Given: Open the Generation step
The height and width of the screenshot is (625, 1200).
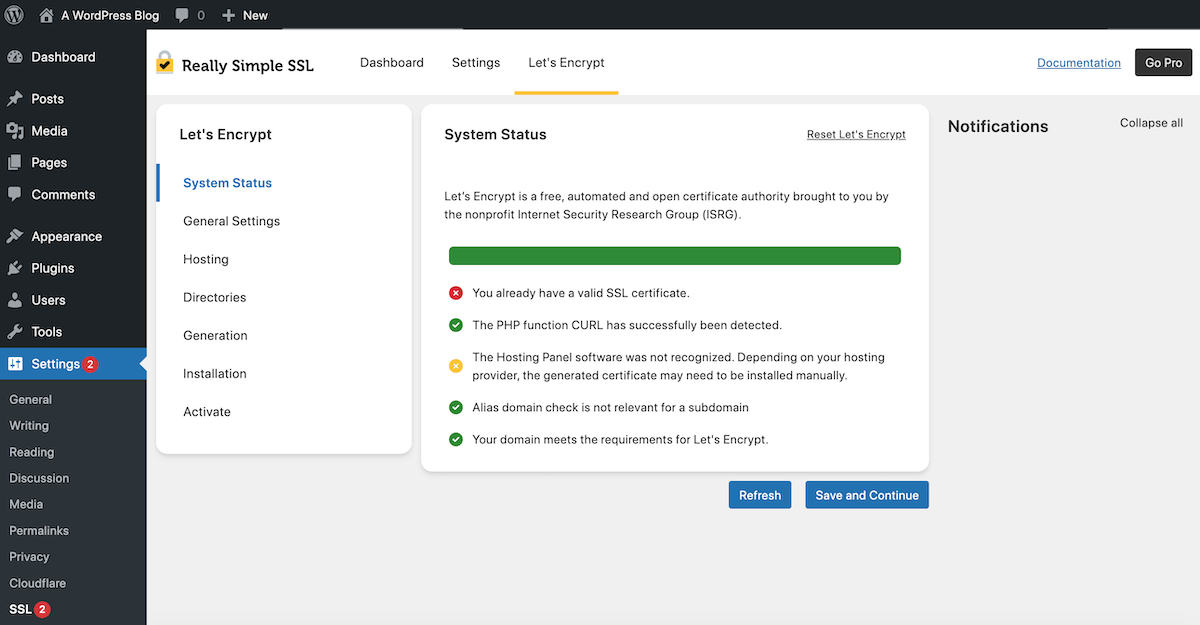Looking at the screenshot, I should (216, 335).
